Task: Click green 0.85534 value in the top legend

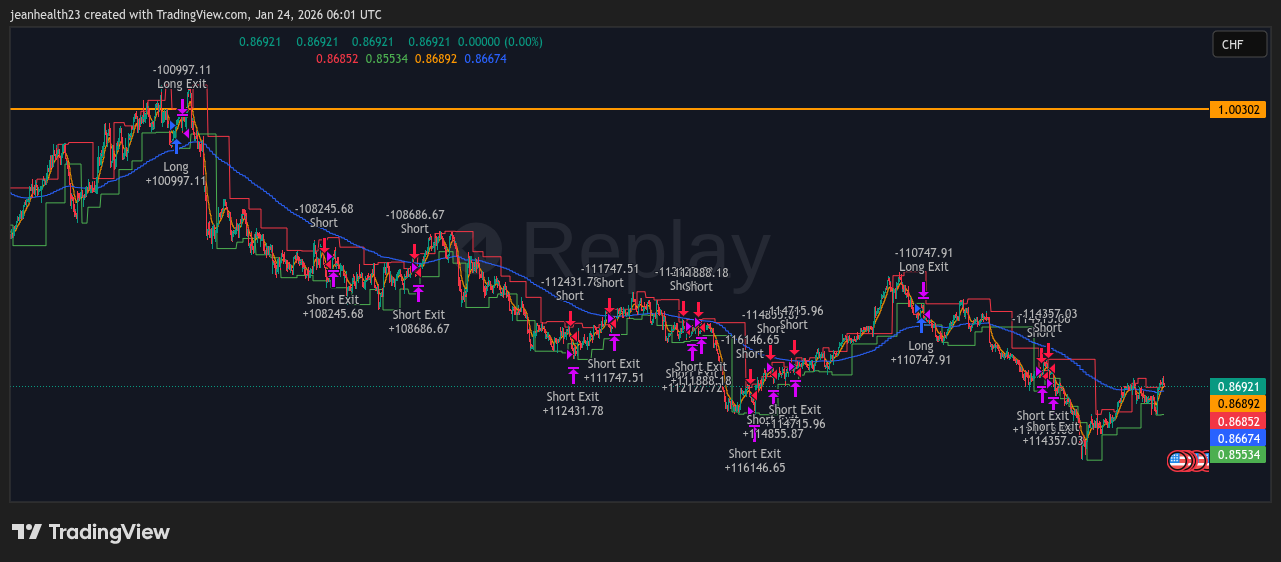Action: click(386, 59)
